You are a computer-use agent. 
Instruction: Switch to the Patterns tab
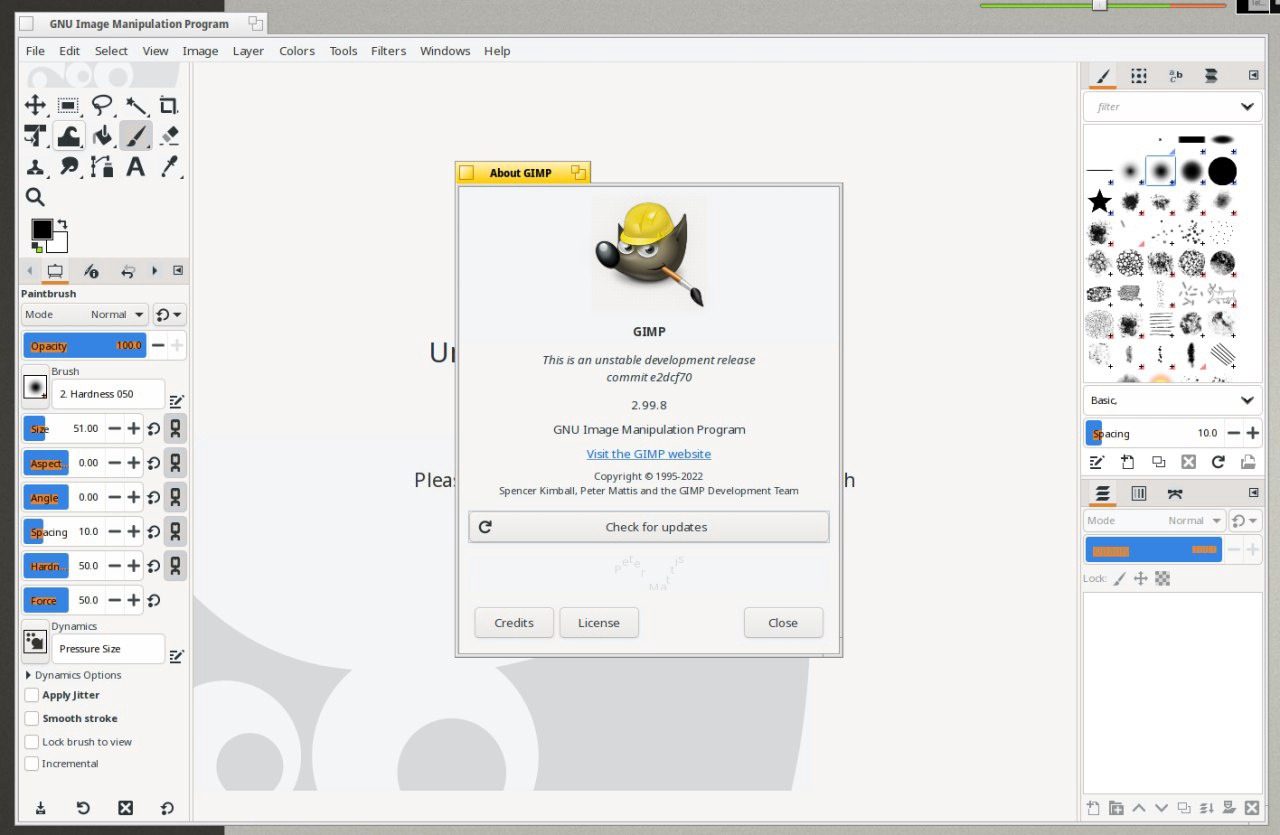pos(1138,76)
